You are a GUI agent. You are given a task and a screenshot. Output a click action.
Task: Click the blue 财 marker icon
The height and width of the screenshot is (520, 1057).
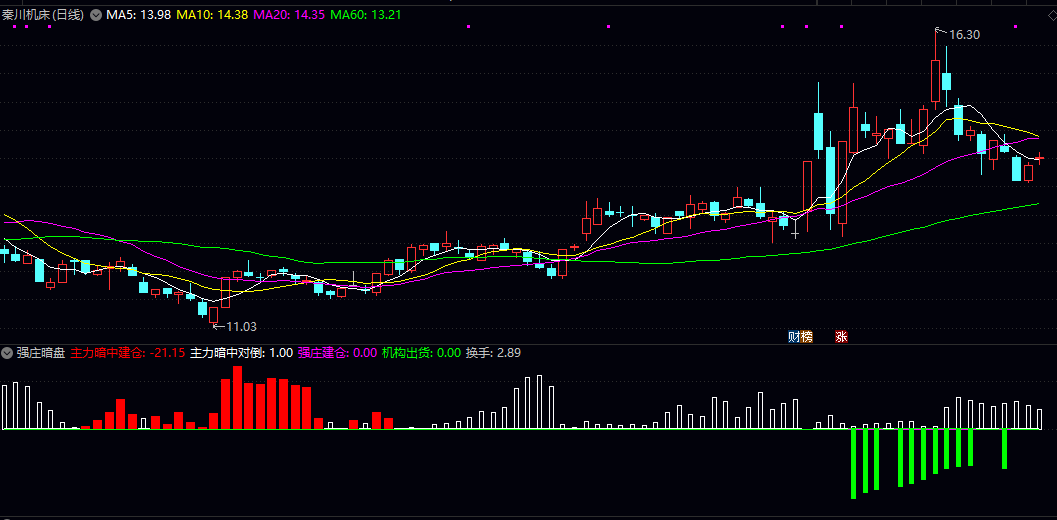coord(794,337)
